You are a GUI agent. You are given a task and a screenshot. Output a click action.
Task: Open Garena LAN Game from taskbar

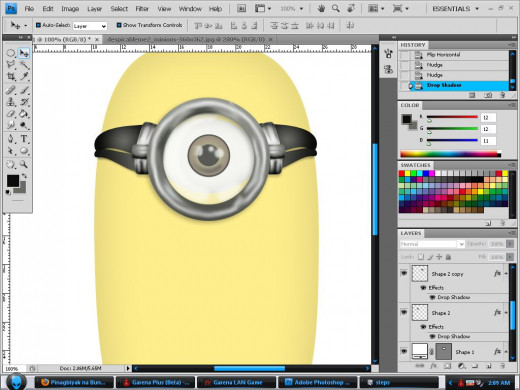click(x=236, y=382)
